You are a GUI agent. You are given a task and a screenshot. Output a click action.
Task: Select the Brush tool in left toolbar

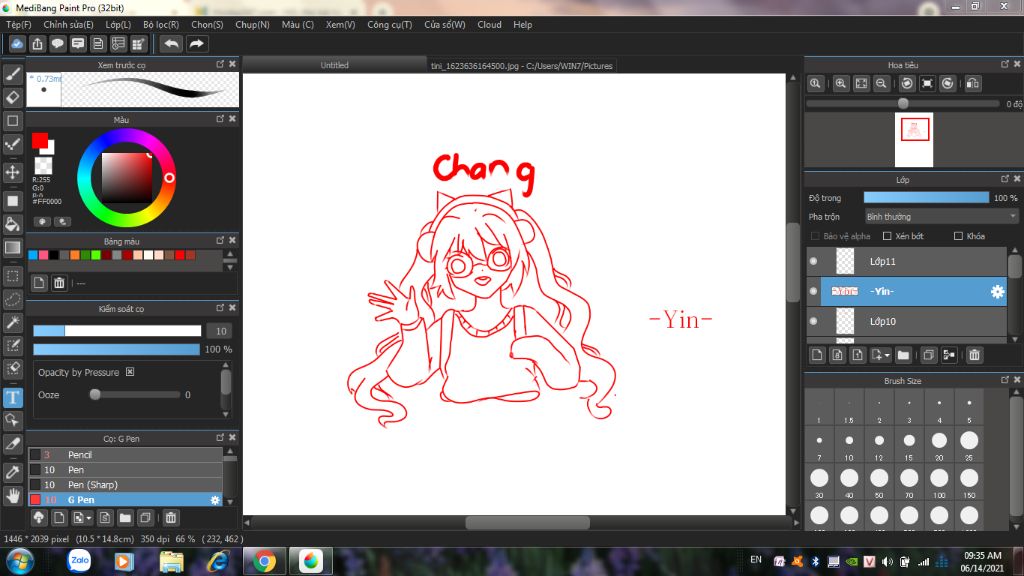pos(12,74)
